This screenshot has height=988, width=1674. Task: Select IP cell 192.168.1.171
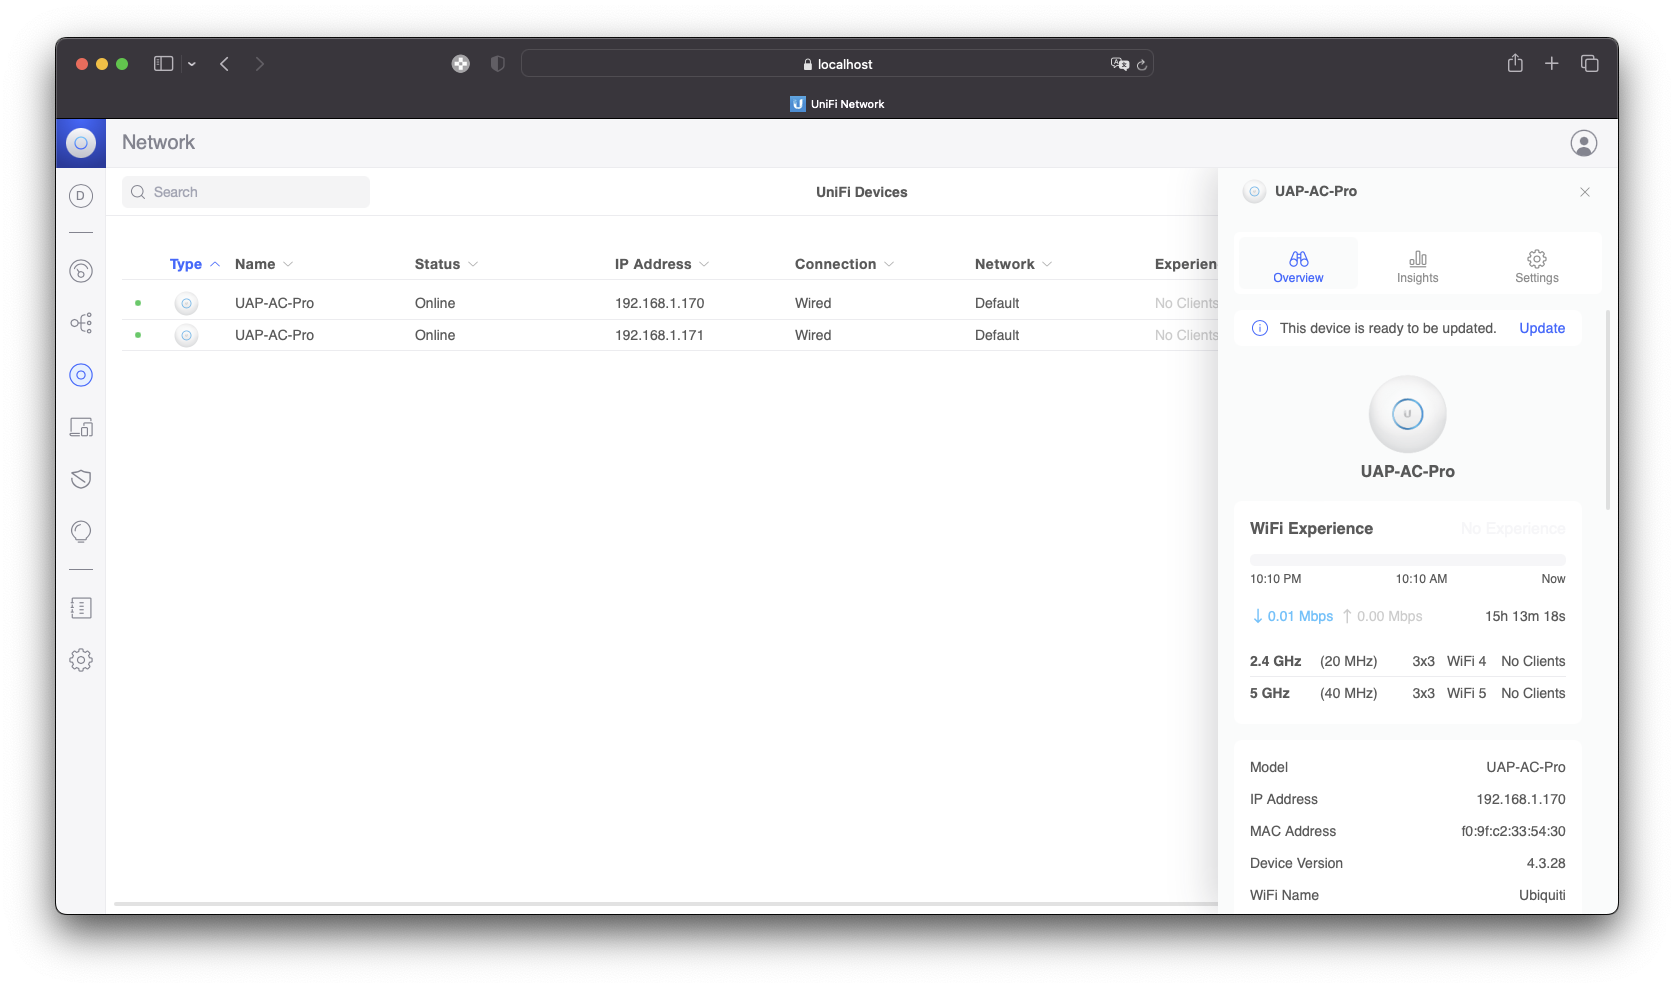click(660, 335)
